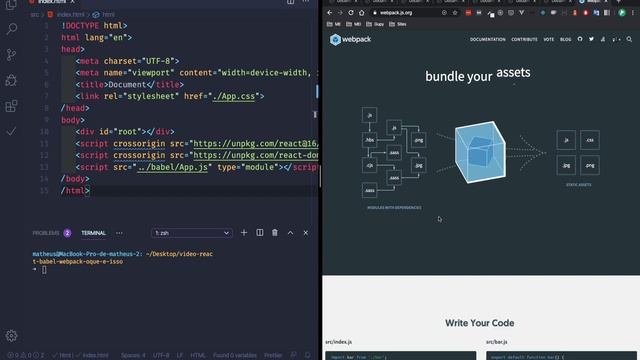The height and width of the screenshot is (360, 640).
Task: Split the terminal panel
Action: [260, 233]
